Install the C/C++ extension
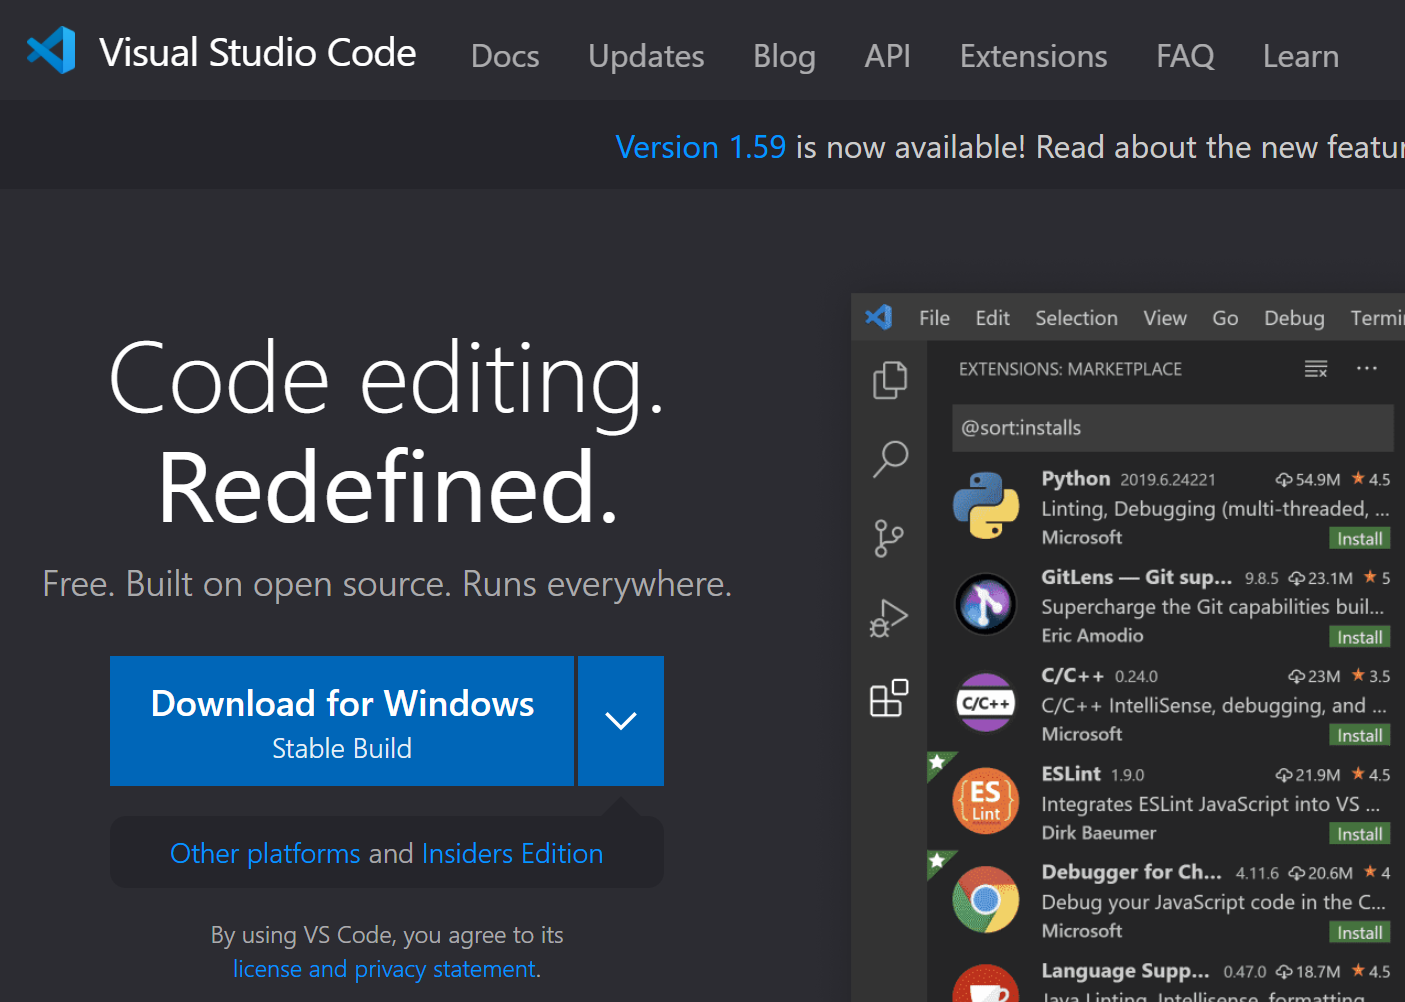Image resolution: width=1405 pixels, height=1002 pixels. tap(1360, 736)
